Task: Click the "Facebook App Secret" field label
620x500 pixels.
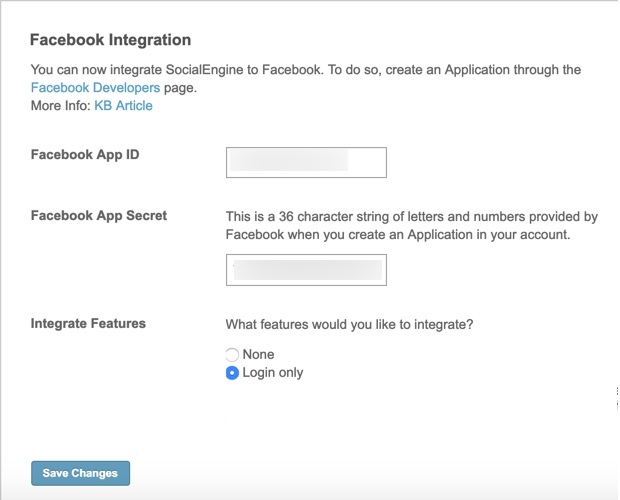Action: (x=99, y=215)
